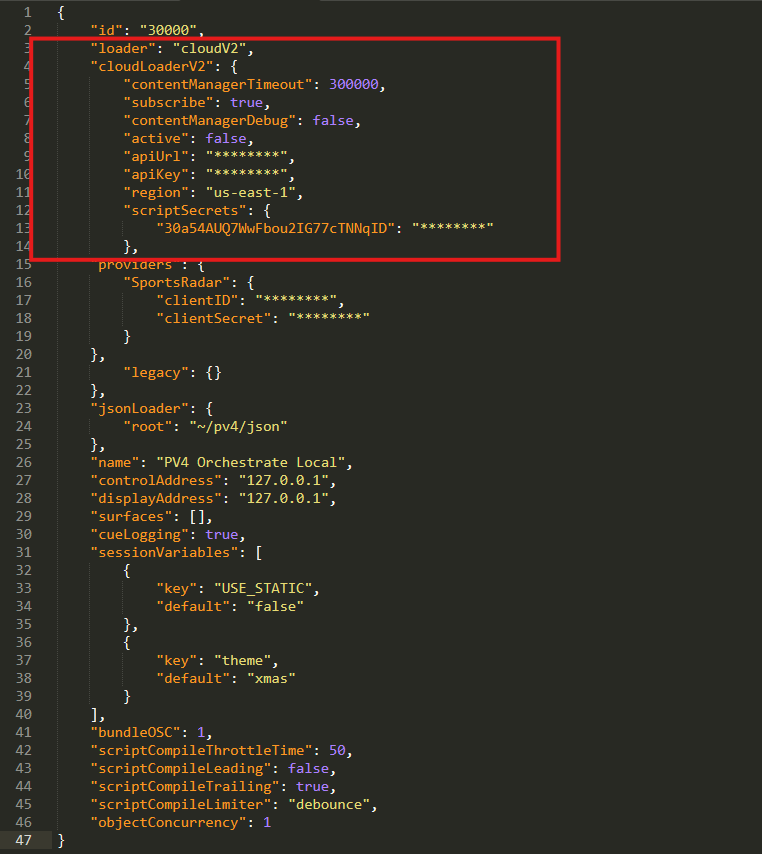Click the "name" key on line 26

pos(115,462)
